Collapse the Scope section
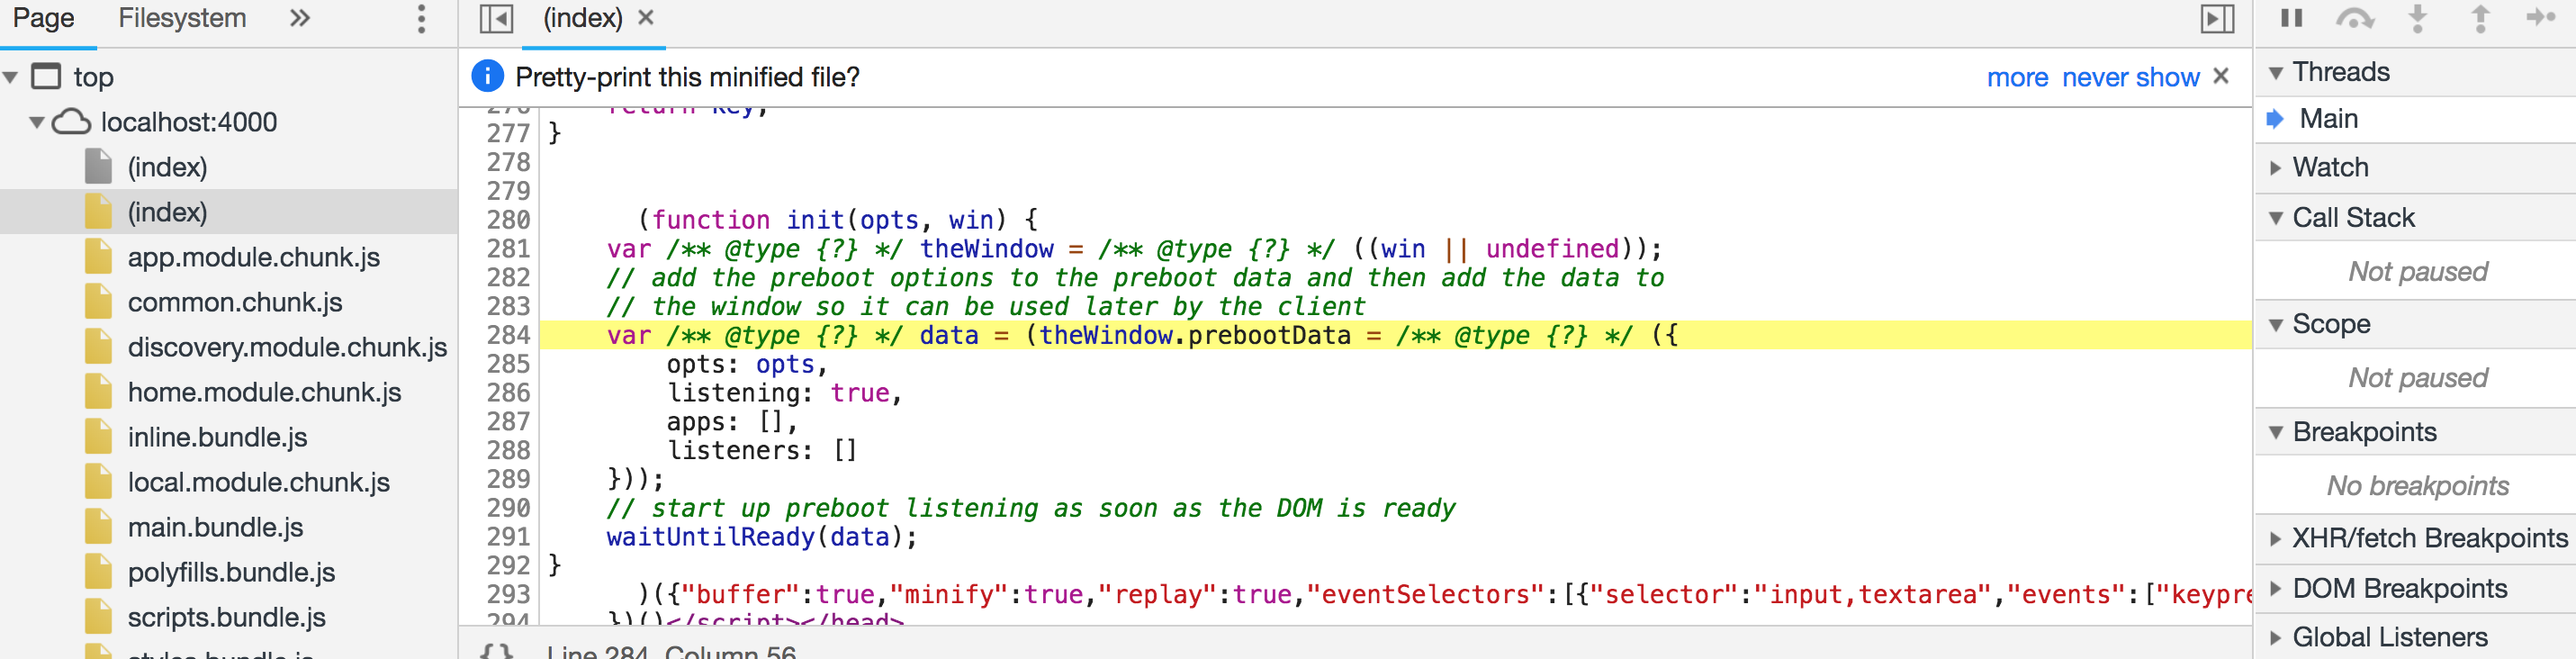The height and width of the screenshot is (659, 2576). 2276,324
